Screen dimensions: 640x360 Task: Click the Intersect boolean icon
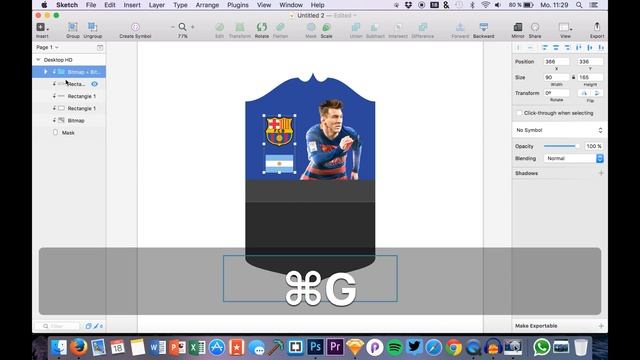click(398, 27)
